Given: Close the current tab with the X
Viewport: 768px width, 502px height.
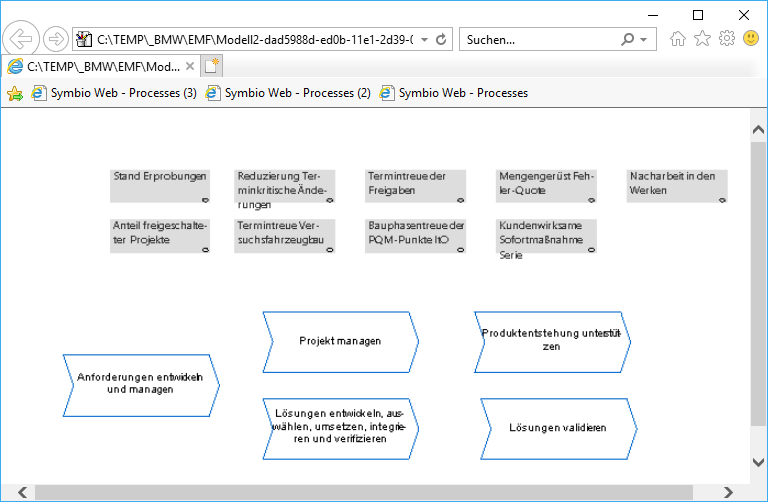Looking at the screenshot, I should pos(190,66).
